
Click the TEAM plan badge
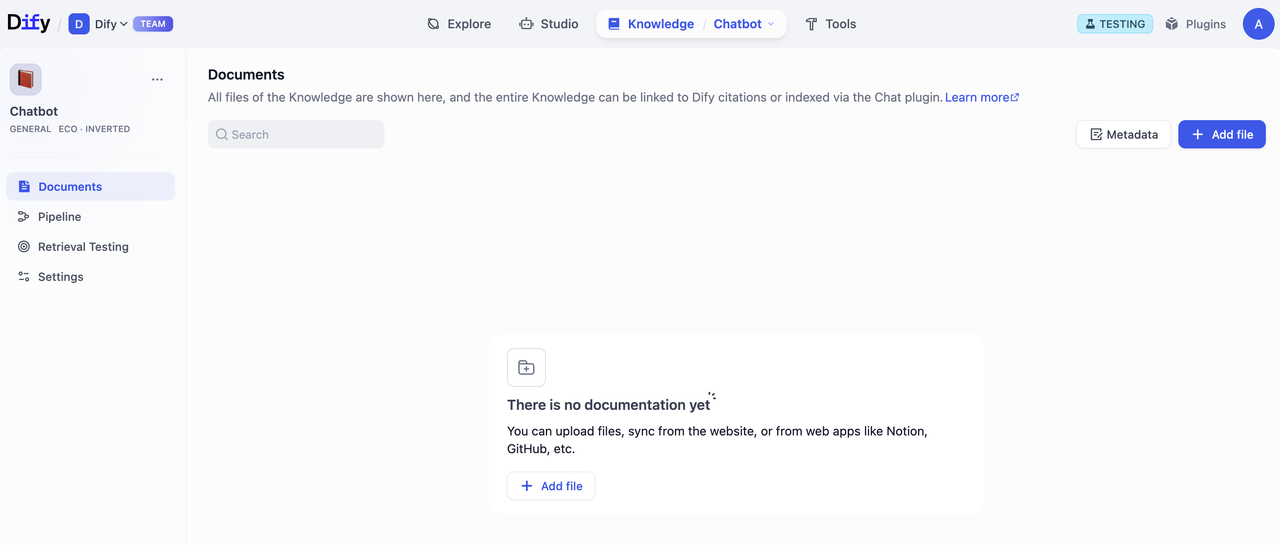tap(153, 24)
